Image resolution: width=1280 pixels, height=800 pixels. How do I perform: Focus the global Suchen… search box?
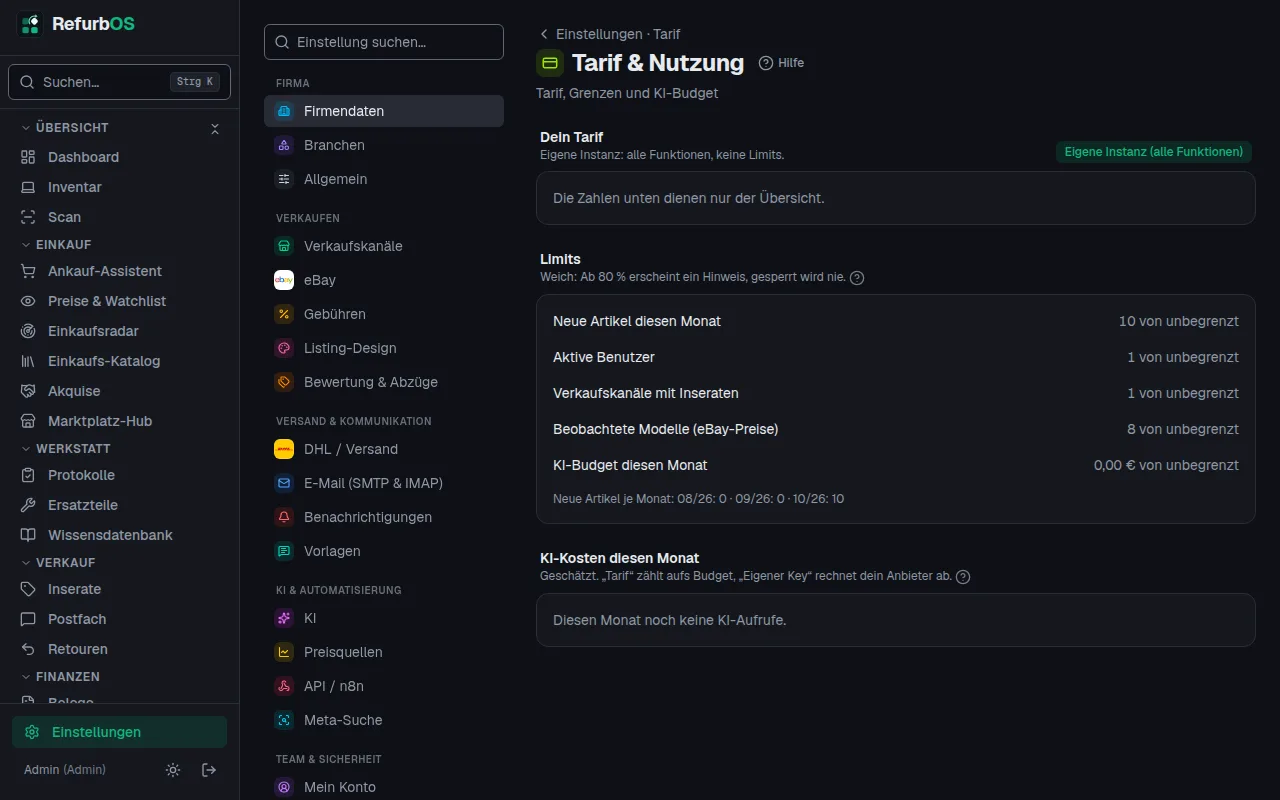120,82
